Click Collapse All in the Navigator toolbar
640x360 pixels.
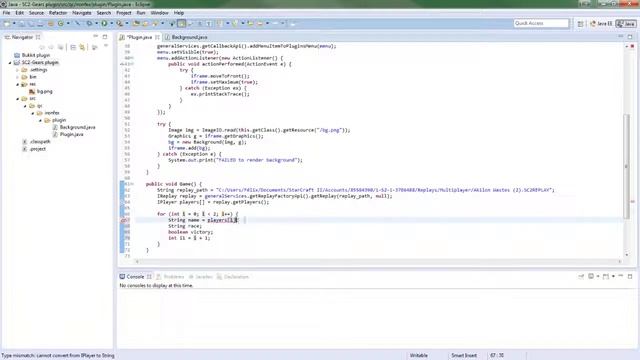click(73, 47)
